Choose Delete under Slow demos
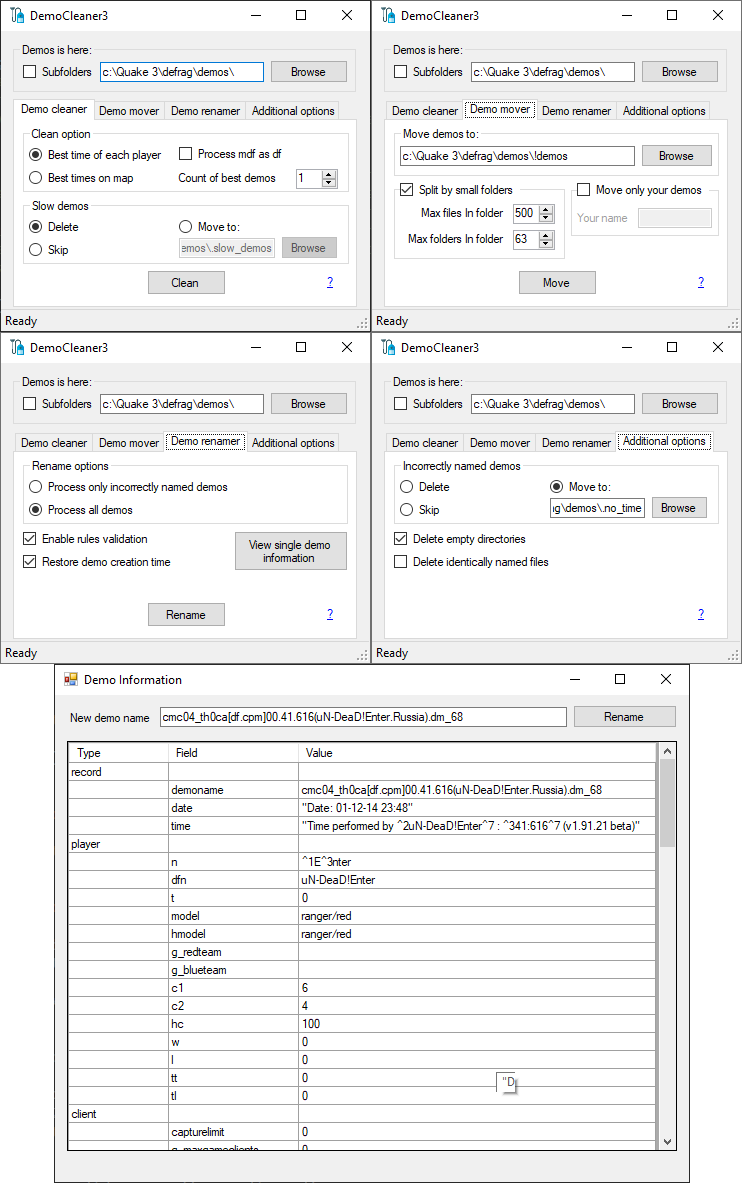This screenshot has height=1183, width=742. click(35, 226)
